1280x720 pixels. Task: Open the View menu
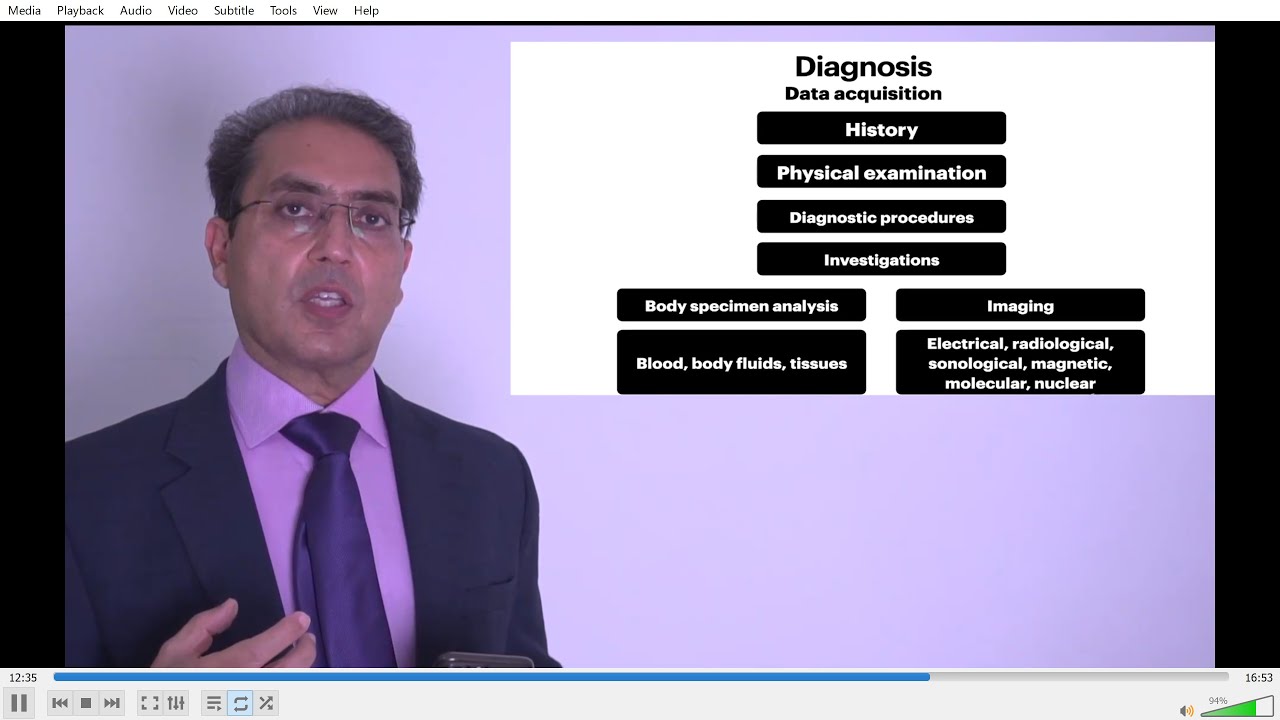(325, 10)
